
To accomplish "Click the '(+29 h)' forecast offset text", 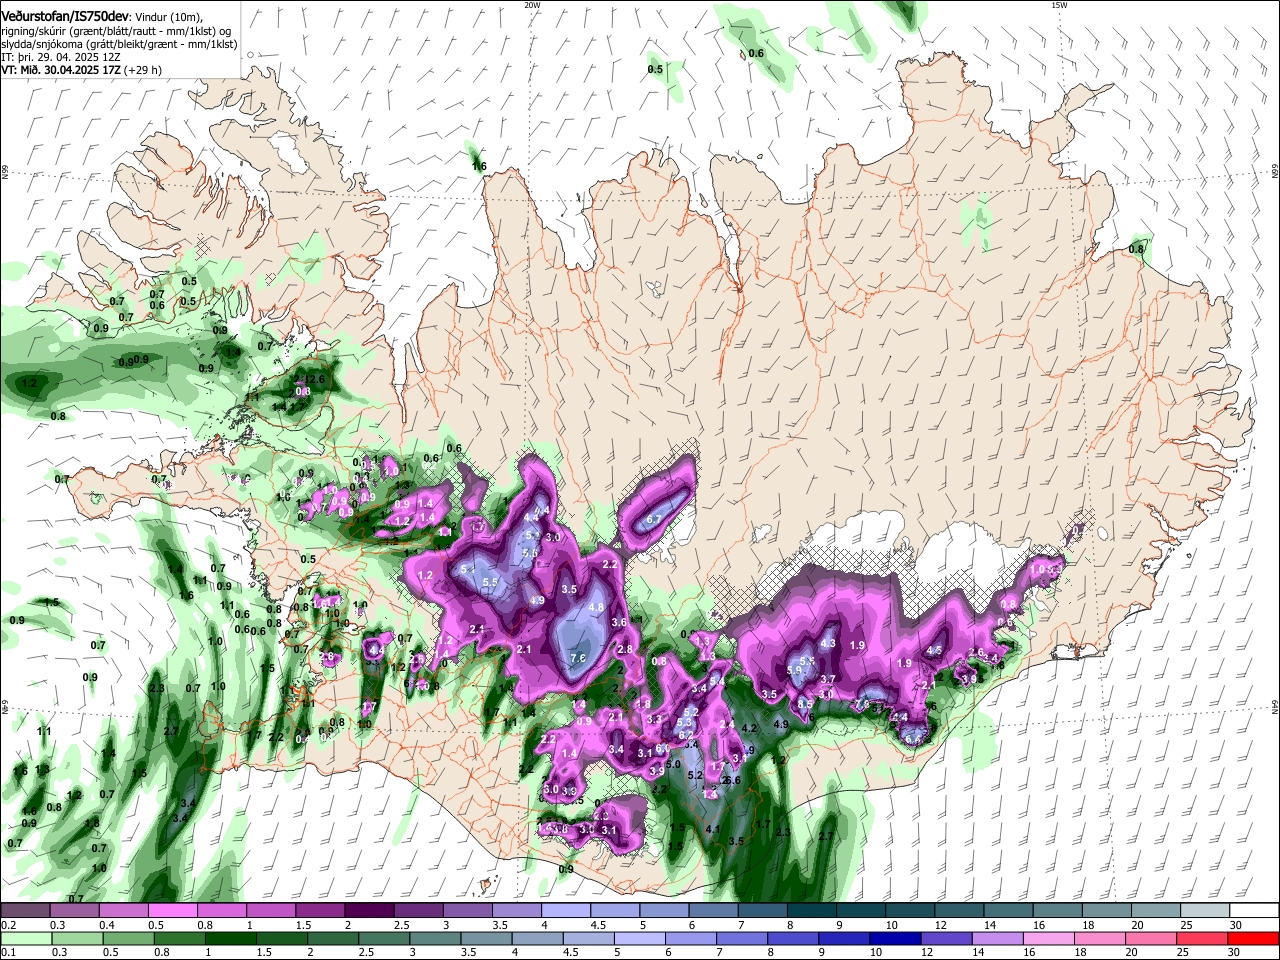I will click(143, 70).
